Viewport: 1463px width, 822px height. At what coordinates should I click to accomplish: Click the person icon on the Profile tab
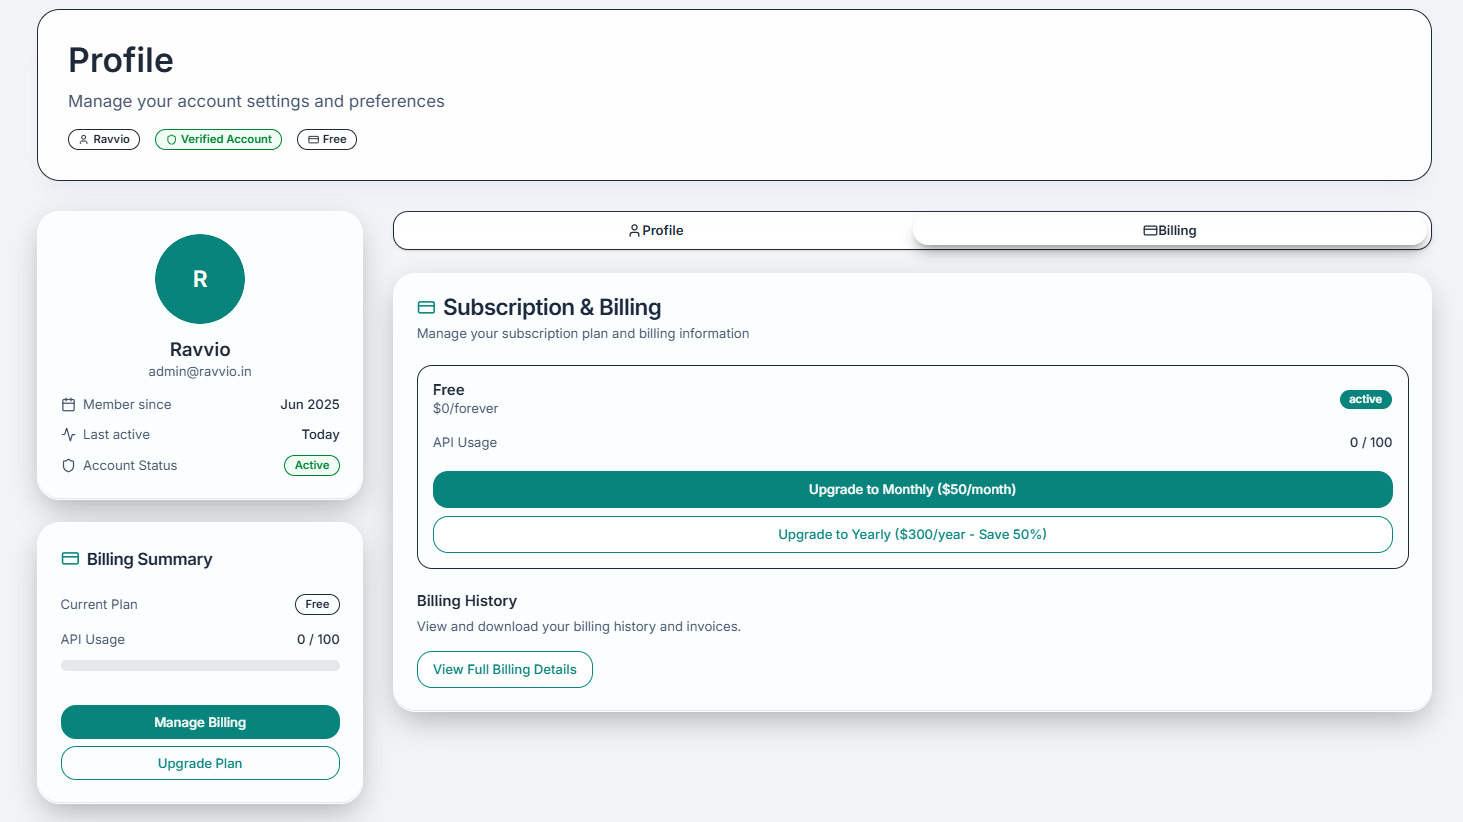click(633, 230)
